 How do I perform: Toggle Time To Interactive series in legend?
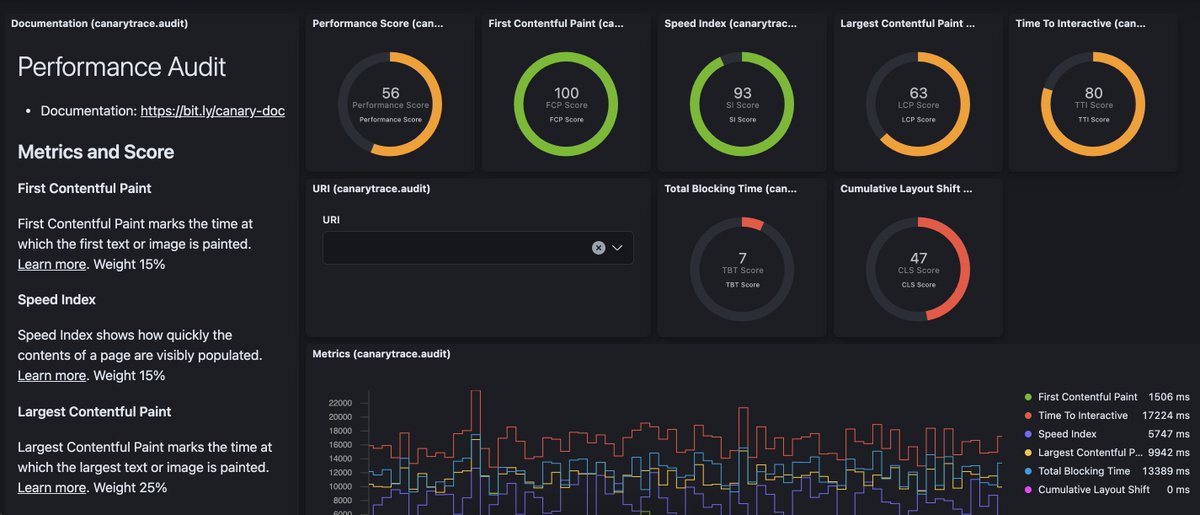[1083, 415]
